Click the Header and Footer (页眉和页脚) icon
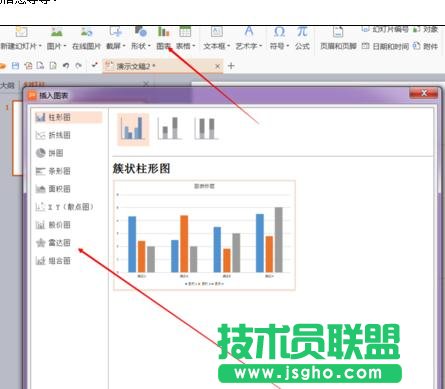The width and height of the screenshot is (445, 389). point(338,32)
